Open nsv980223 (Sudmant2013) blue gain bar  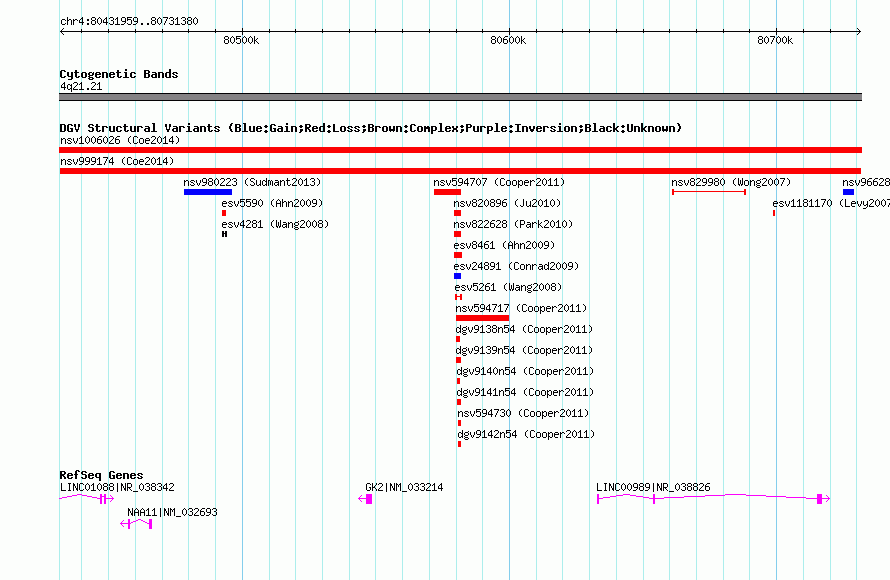(x=208, y=192)
